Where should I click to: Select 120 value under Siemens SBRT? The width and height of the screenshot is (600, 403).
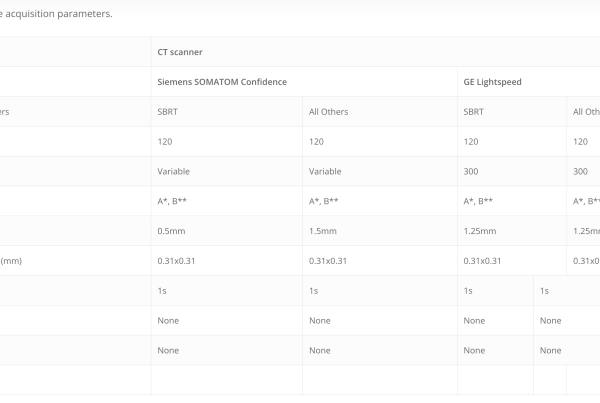[x=227, y=142]
